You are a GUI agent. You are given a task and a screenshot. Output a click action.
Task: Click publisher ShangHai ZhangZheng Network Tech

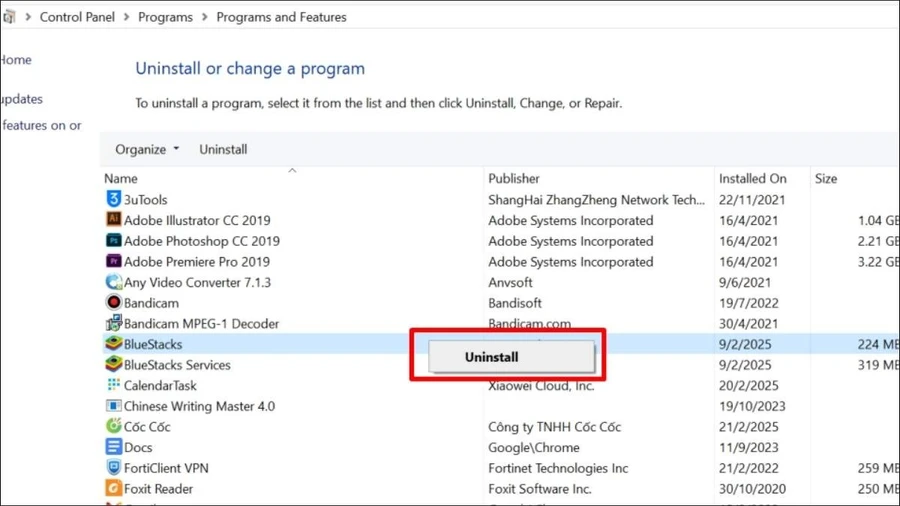(x=596, y=200)
